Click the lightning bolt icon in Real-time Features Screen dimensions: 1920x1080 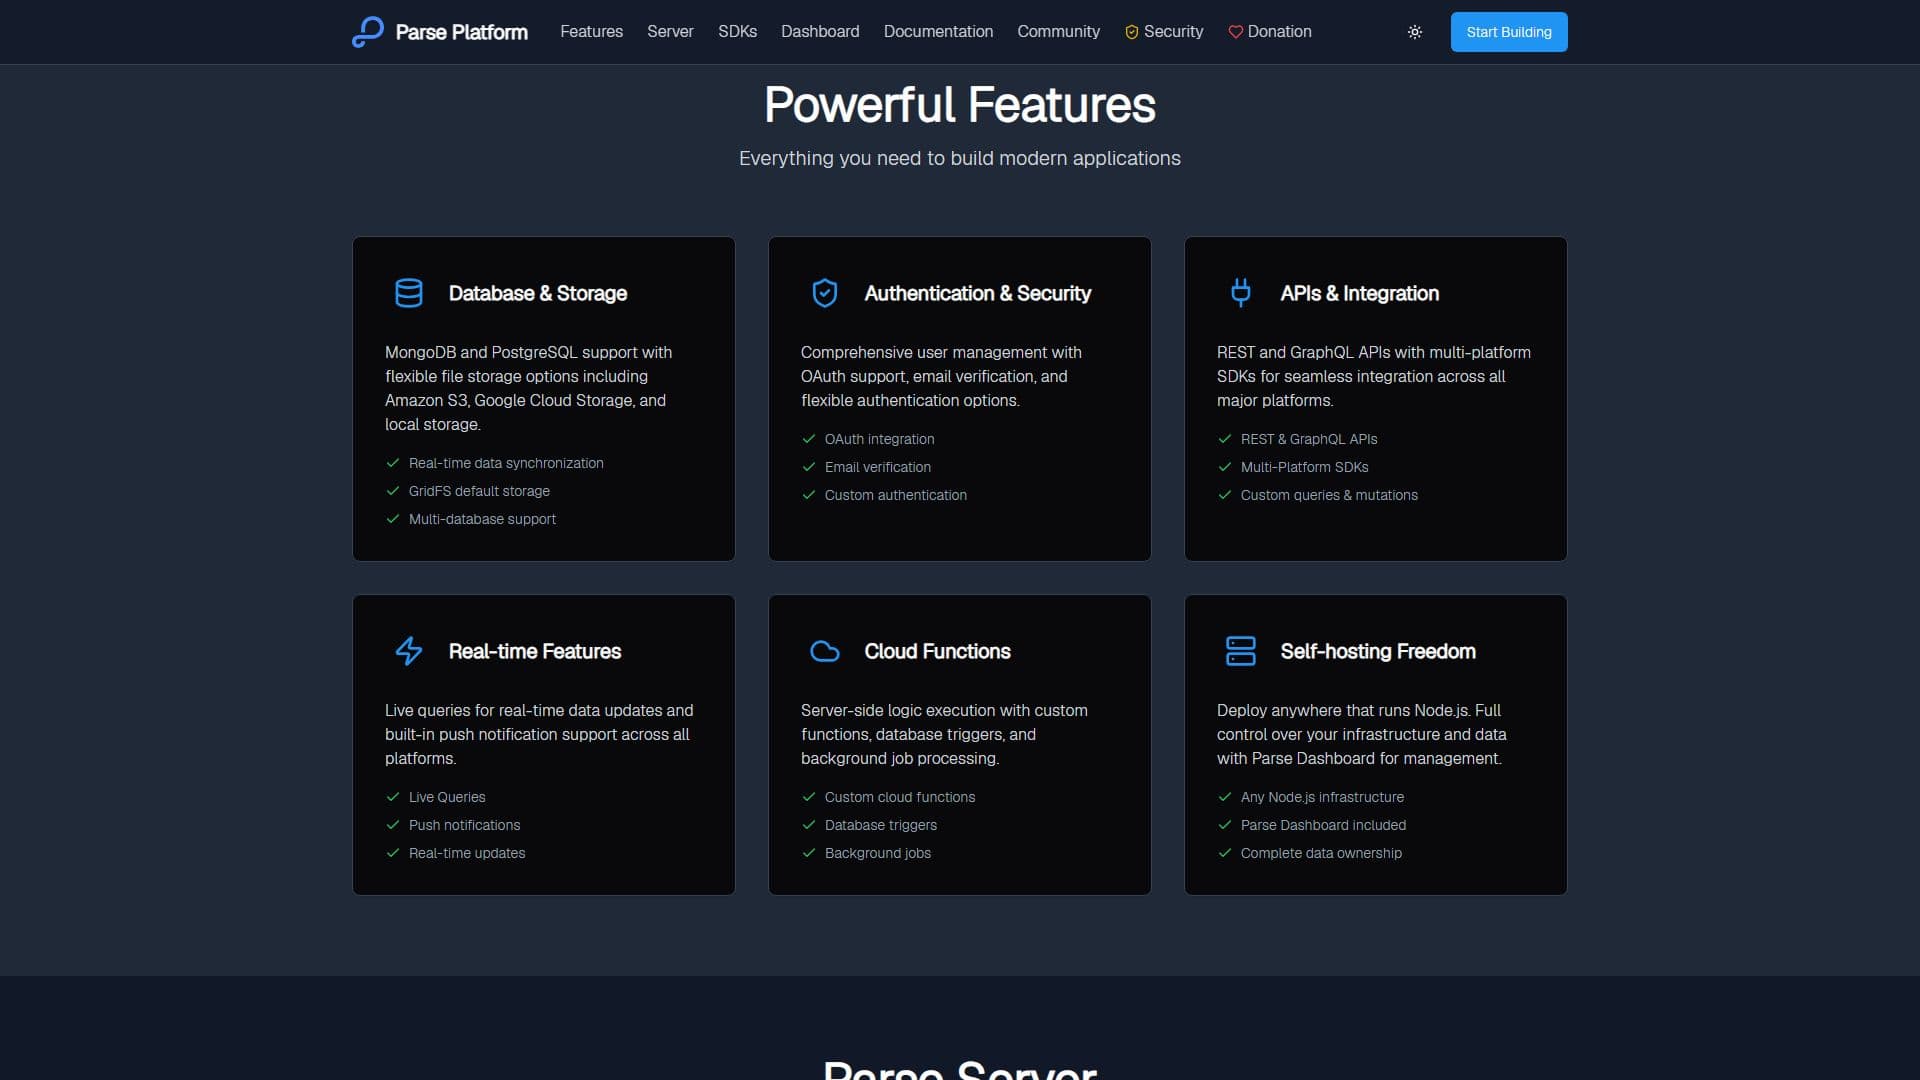(409, 651)
